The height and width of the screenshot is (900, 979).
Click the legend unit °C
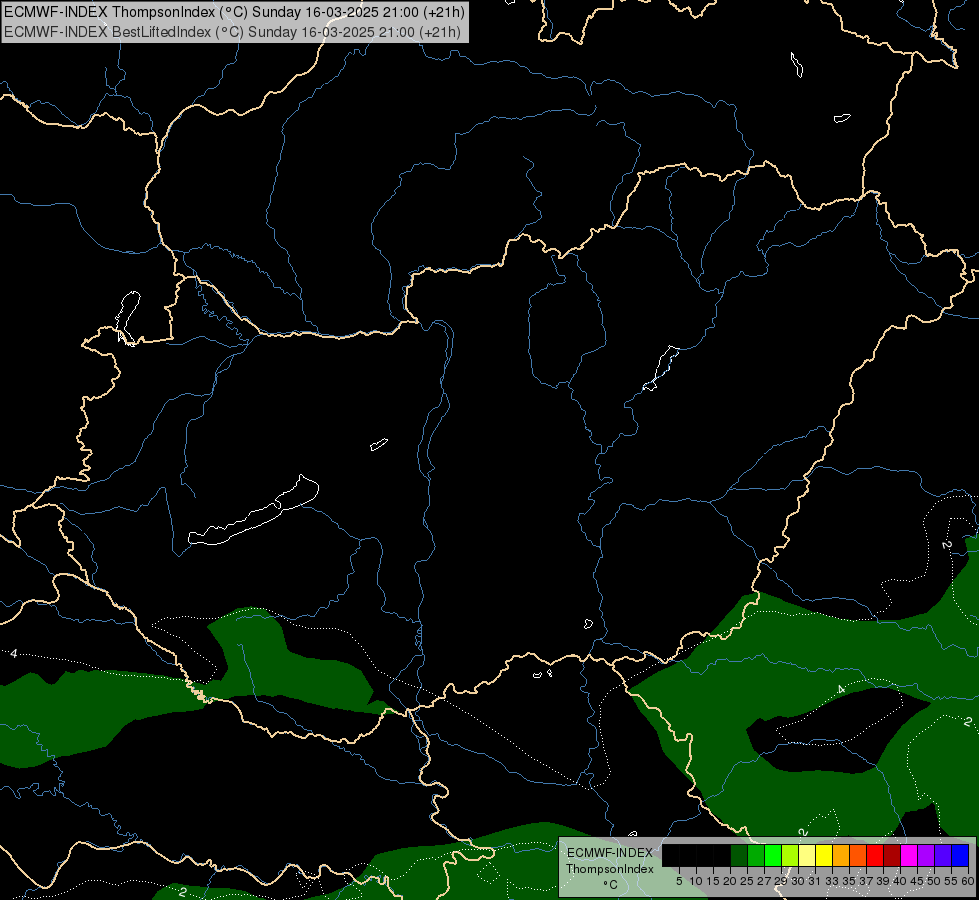[x=611, y=884]
